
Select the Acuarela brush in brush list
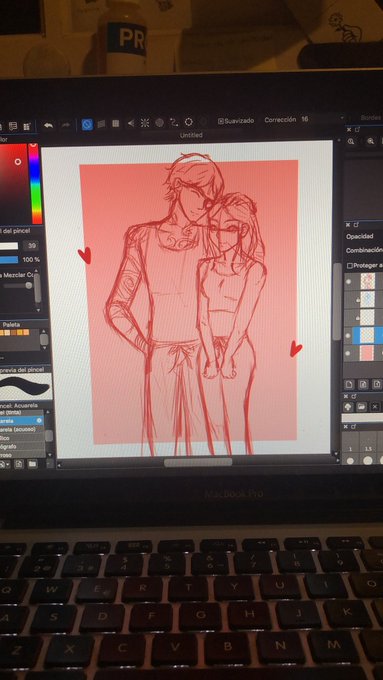[21, 421]
